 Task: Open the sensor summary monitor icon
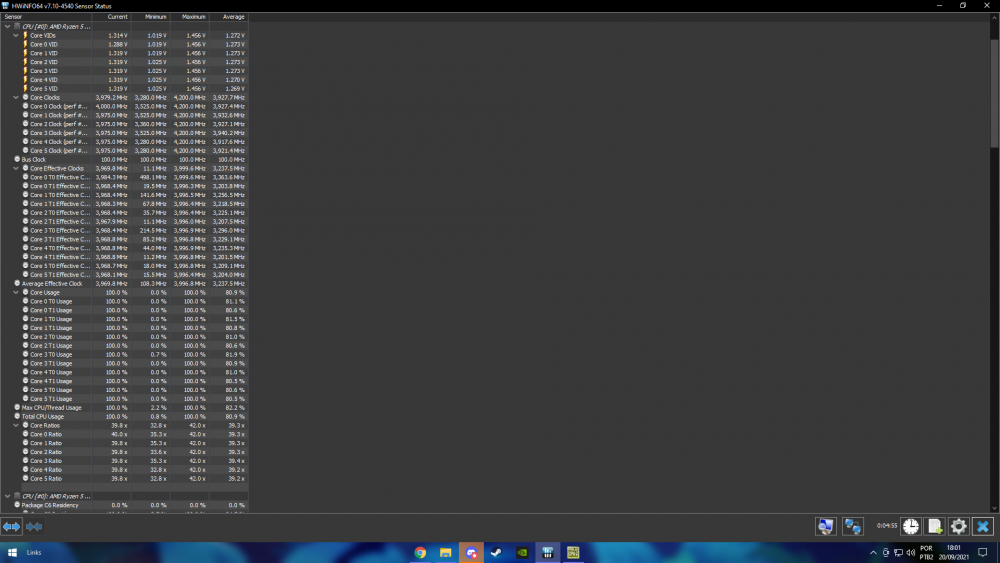pyautogui.click(x=826, y=527)
